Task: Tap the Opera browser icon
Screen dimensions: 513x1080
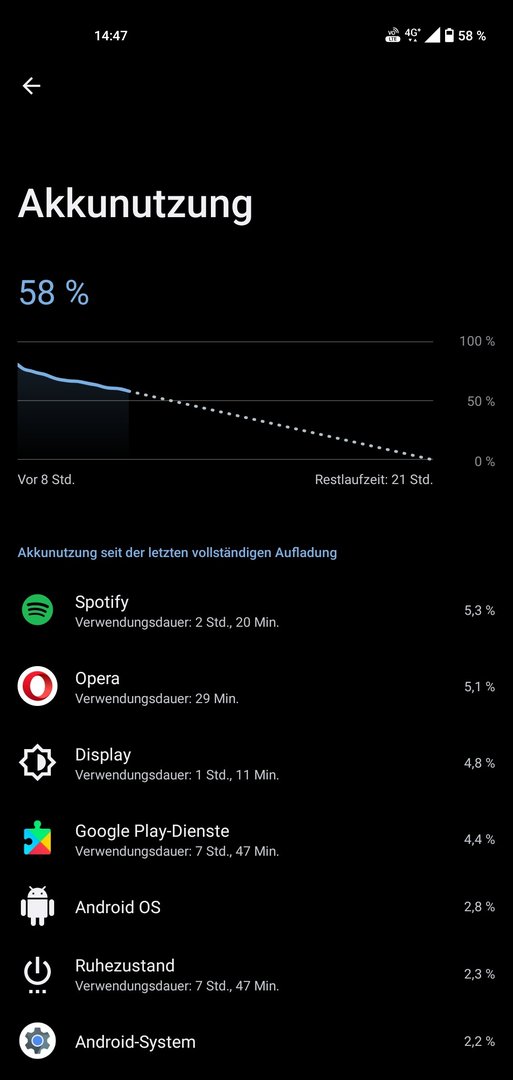Action: [x=37, y=687]
